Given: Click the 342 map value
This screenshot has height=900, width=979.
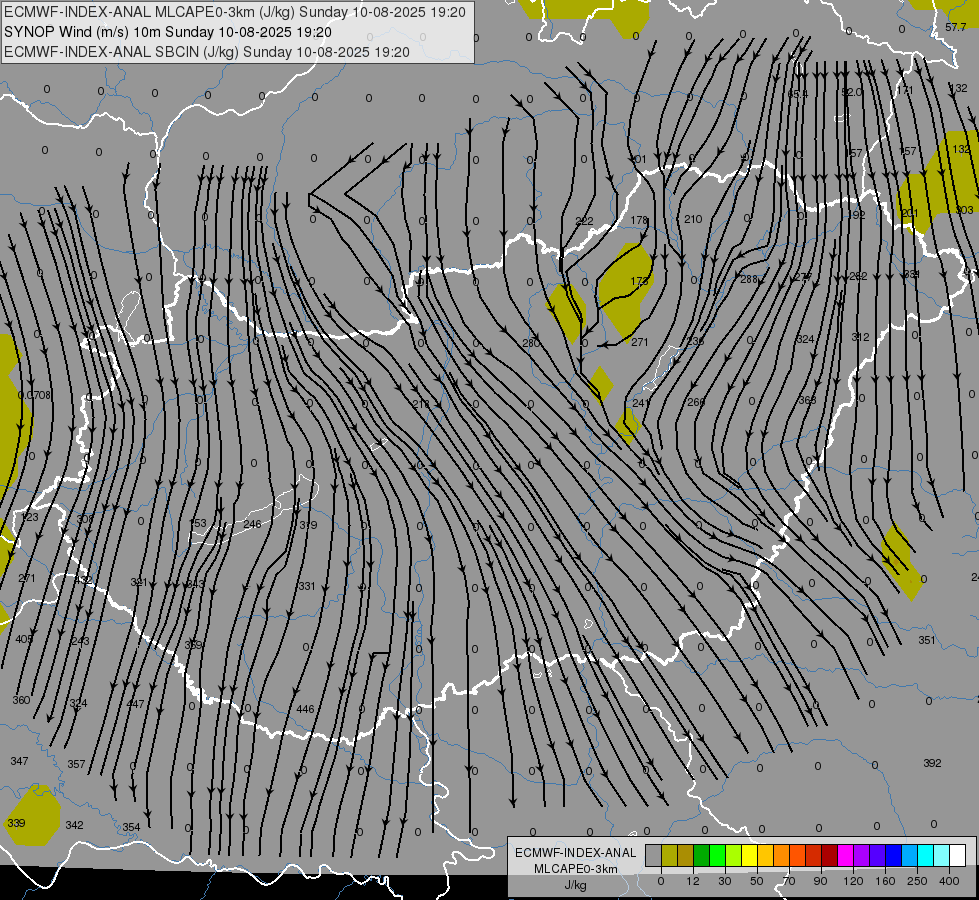Looking at the screenshot, I should tap(74, 824).
